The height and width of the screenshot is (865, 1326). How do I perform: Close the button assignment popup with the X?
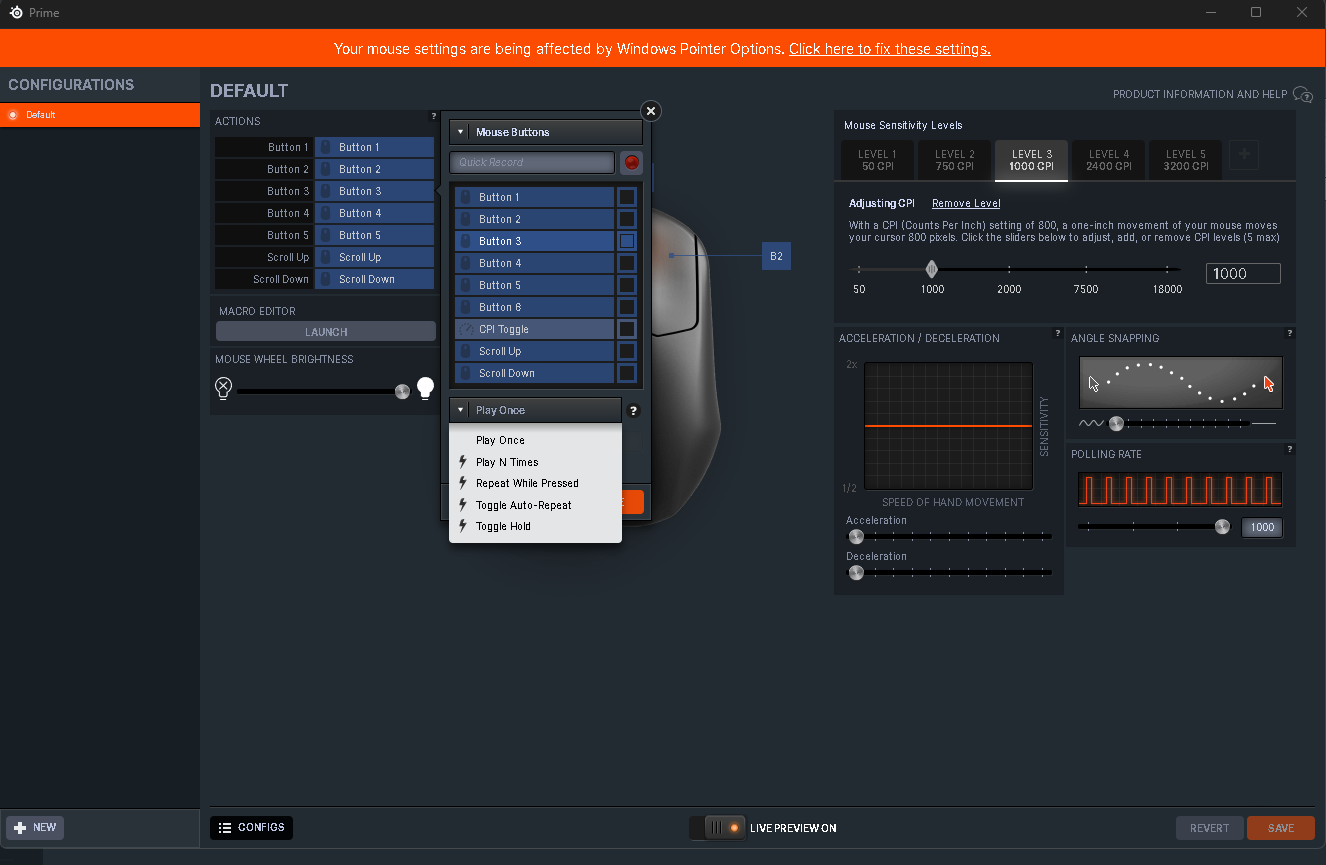click(x=651, y=111)
